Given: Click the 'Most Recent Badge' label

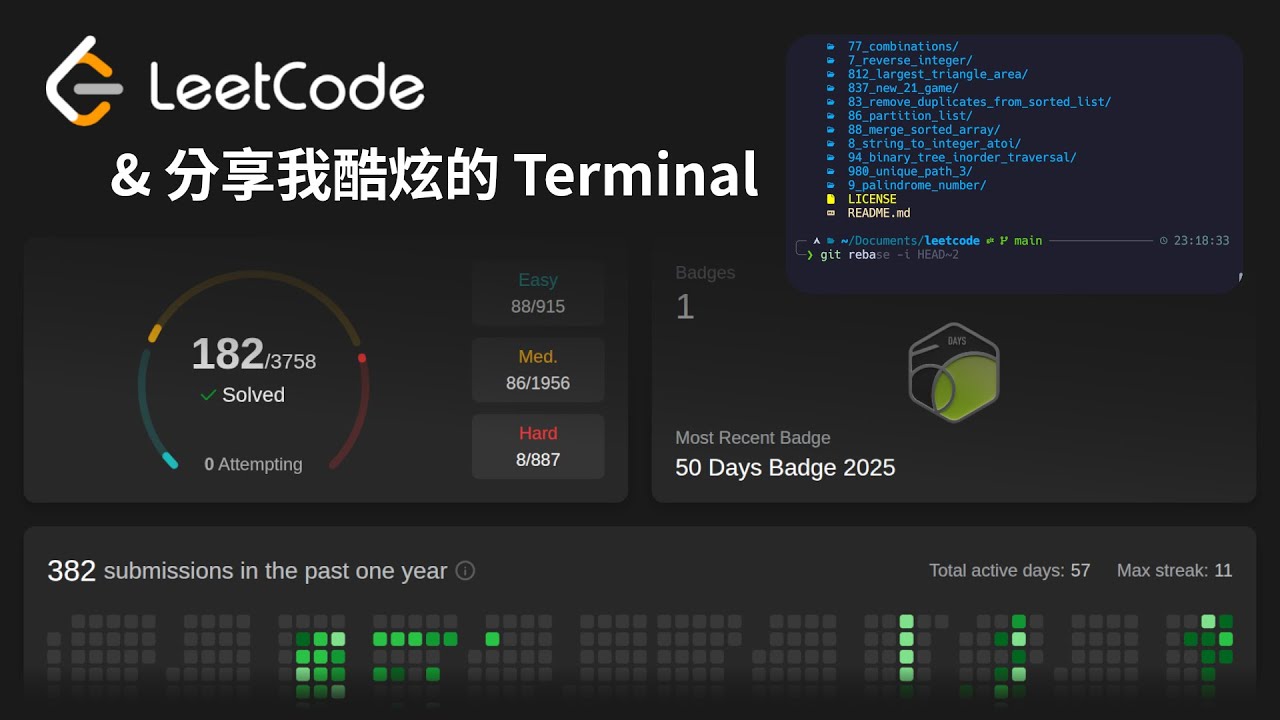Looking at the screenshot, I should click(753, 438).
